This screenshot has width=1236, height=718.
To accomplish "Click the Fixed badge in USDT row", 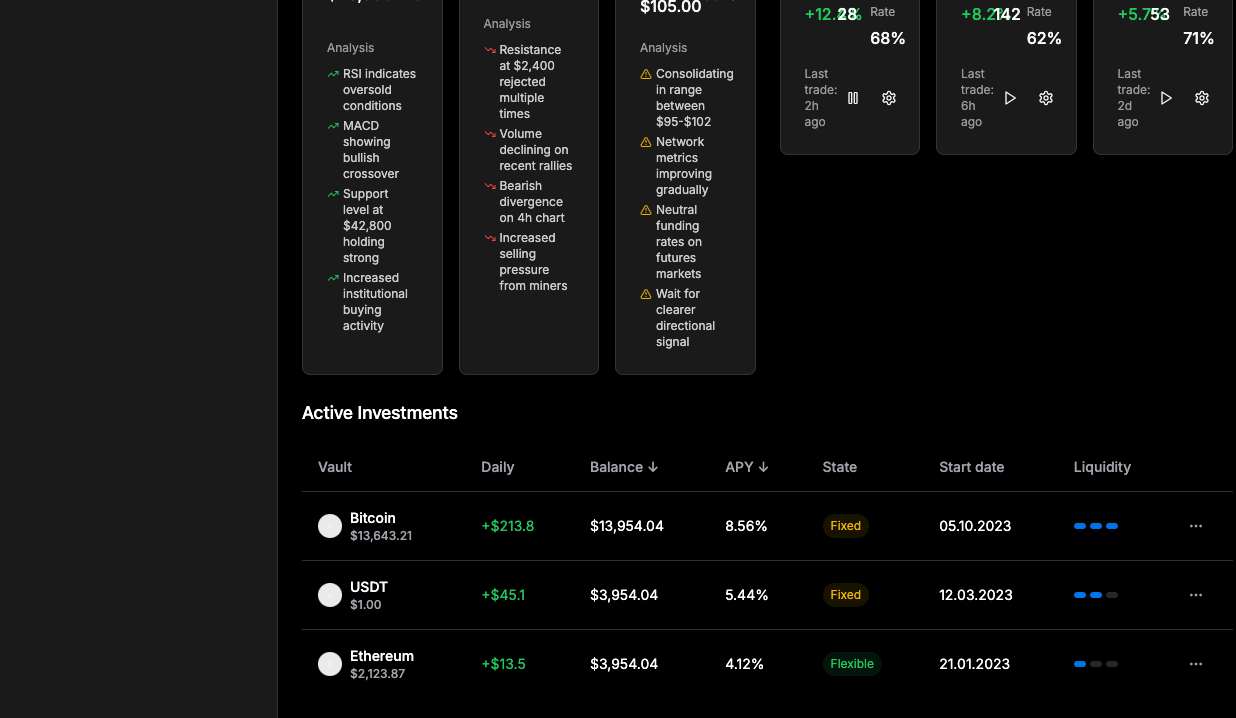I will tap(846, 595).
